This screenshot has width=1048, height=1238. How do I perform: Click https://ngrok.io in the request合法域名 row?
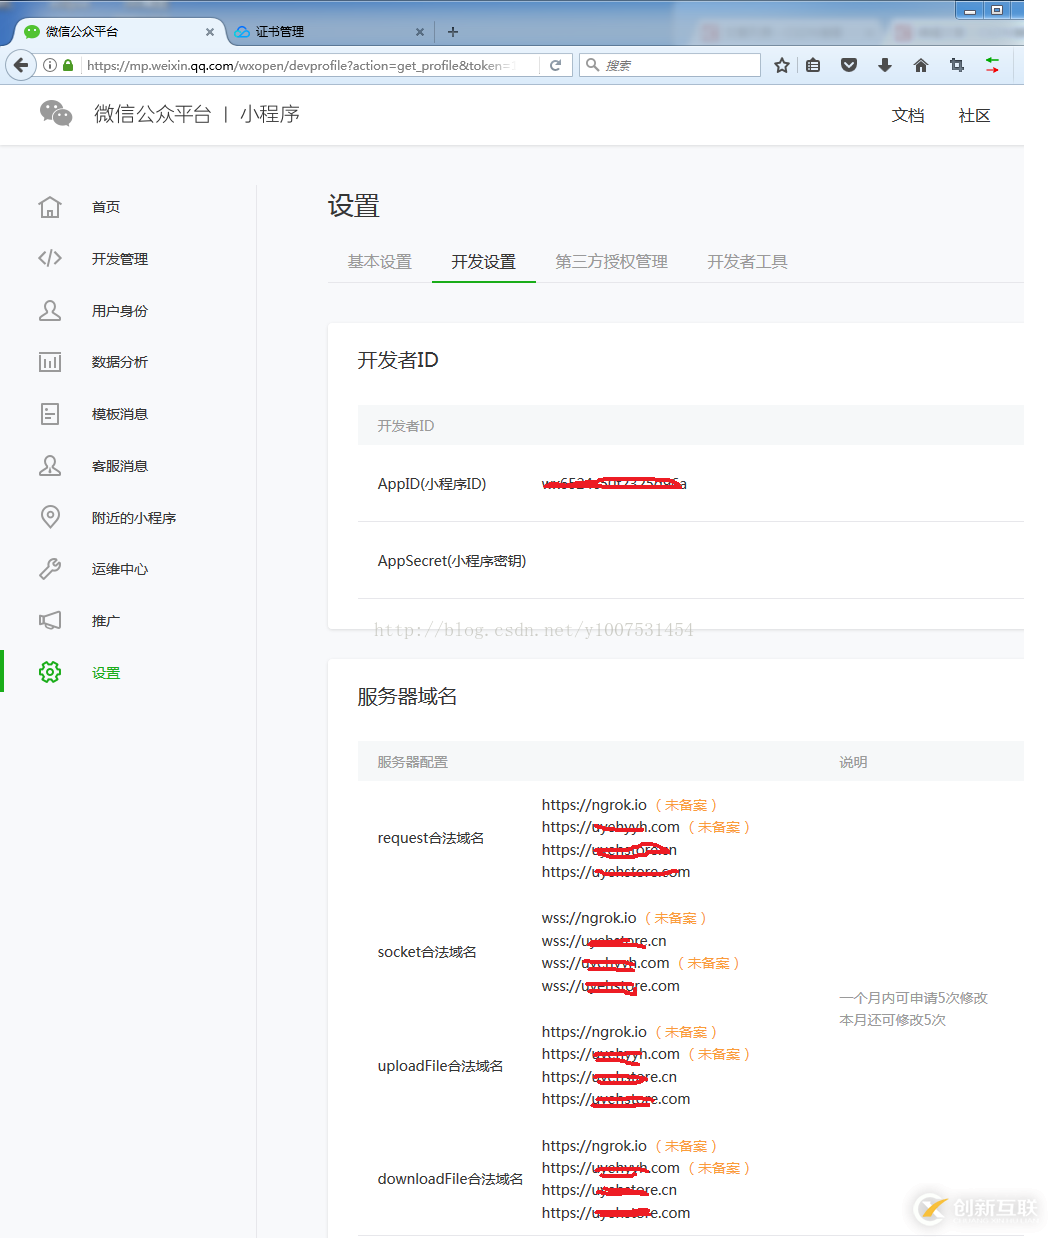point(594,805)
